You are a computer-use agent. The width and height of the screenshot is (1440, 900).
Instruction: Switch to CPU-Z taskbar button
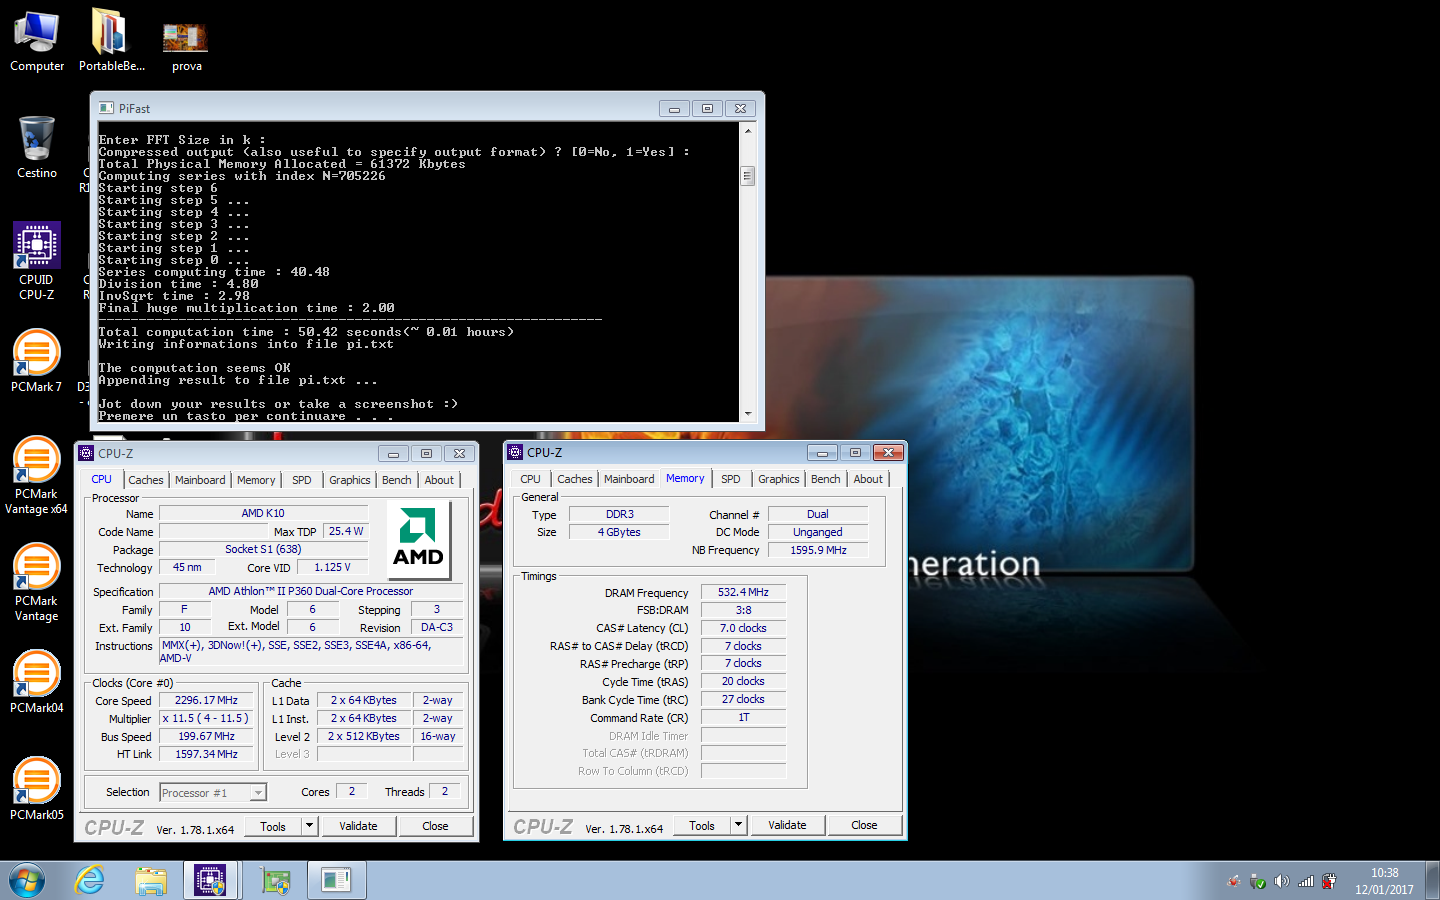click(210, 881)
